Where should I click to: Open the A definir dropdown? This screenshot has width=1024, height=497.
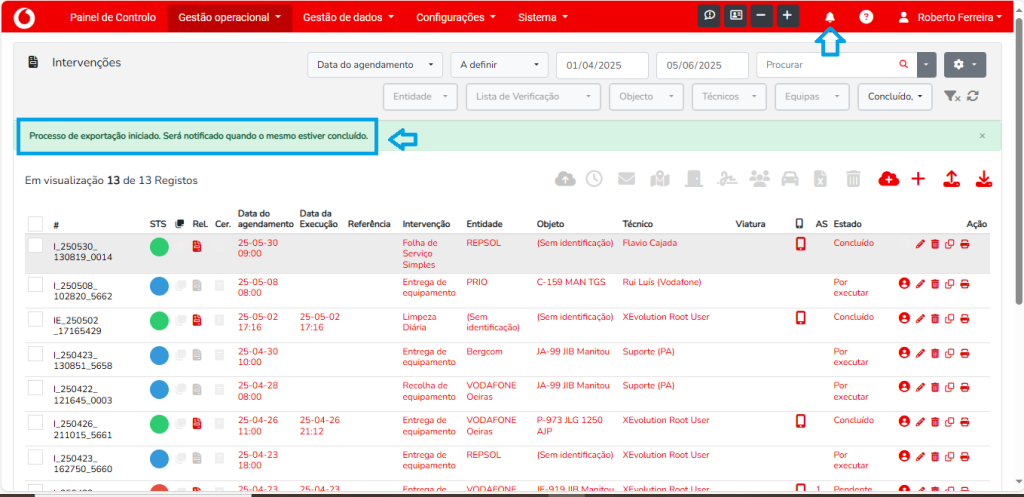[499, 65]
